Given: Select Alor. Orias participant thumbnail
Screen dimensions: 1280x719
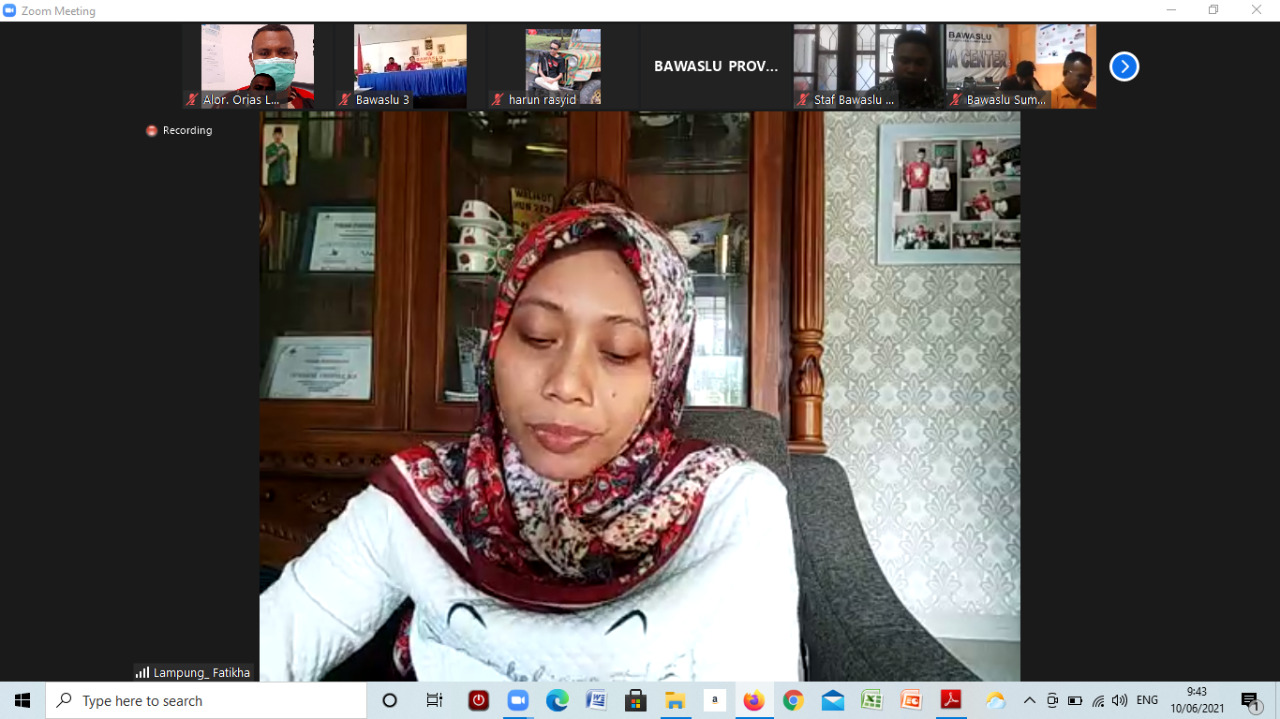Looking at the screenshot, I should coord(258,66).
